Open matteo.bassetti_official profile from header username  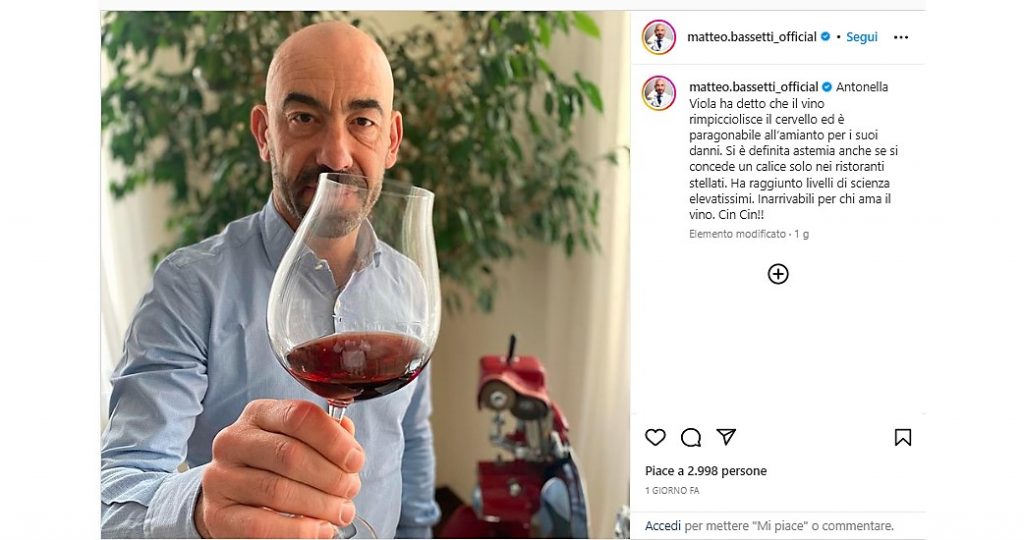point(751,37)
